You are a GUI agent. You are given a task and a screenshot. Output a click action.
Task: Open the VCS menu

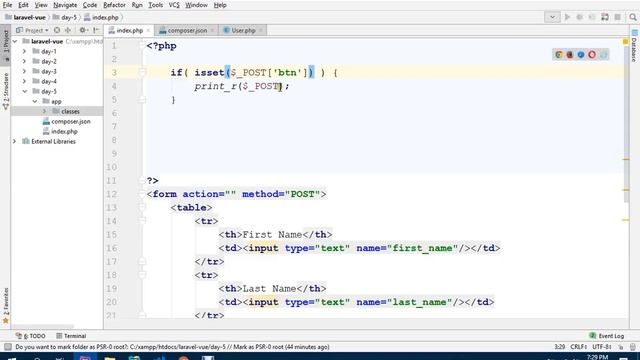(x=174, y=5)
